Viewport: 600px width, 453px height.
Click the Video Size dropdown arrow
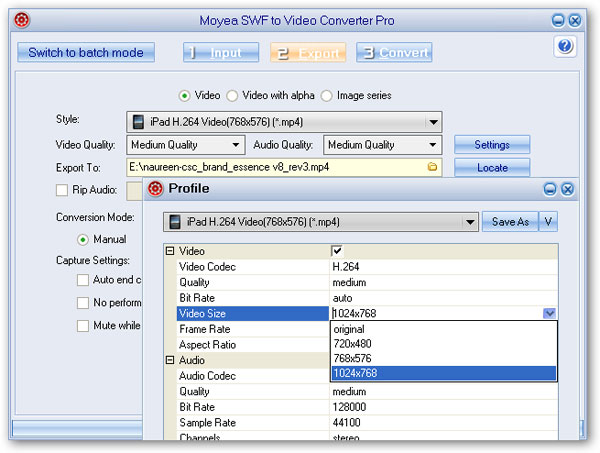pos(549,313)
